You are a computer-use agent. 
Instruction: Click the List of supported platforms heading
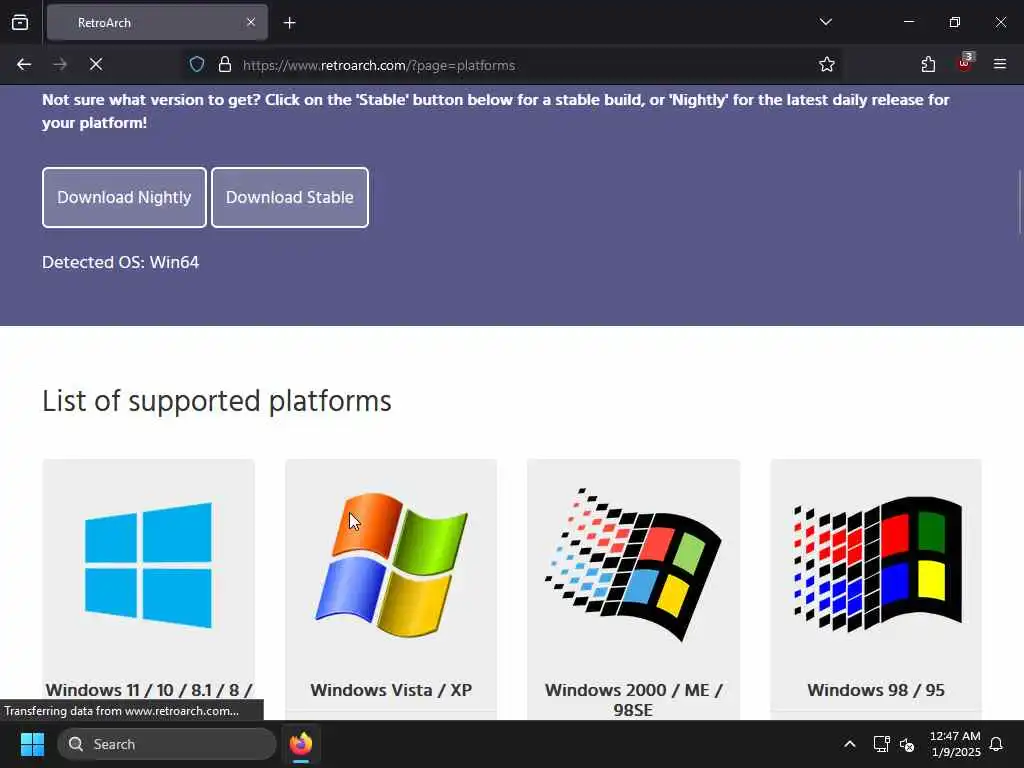(x=217, y=400)
